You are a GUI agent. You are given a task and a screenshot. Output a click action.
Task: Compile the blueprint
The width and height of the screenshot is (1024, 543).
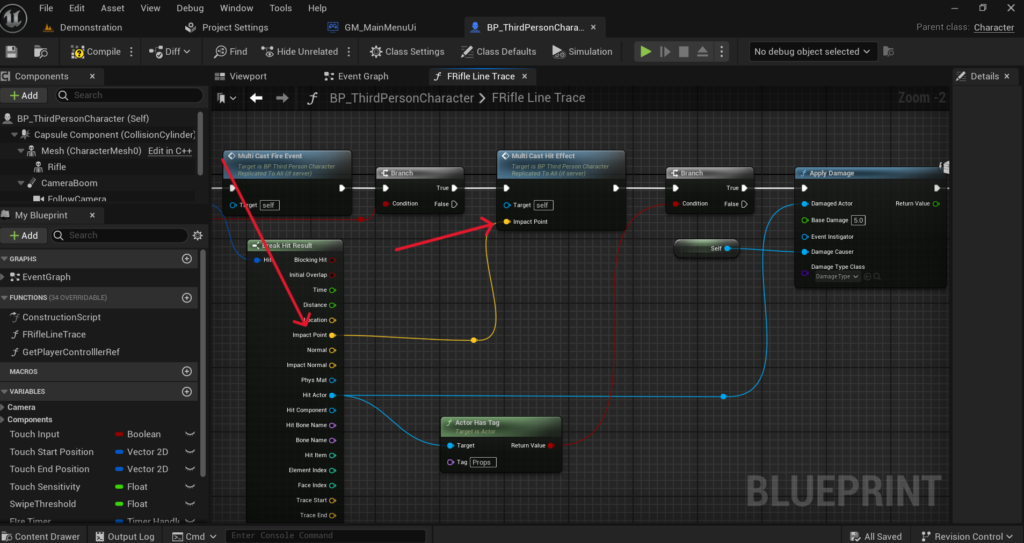coord(96,52)
